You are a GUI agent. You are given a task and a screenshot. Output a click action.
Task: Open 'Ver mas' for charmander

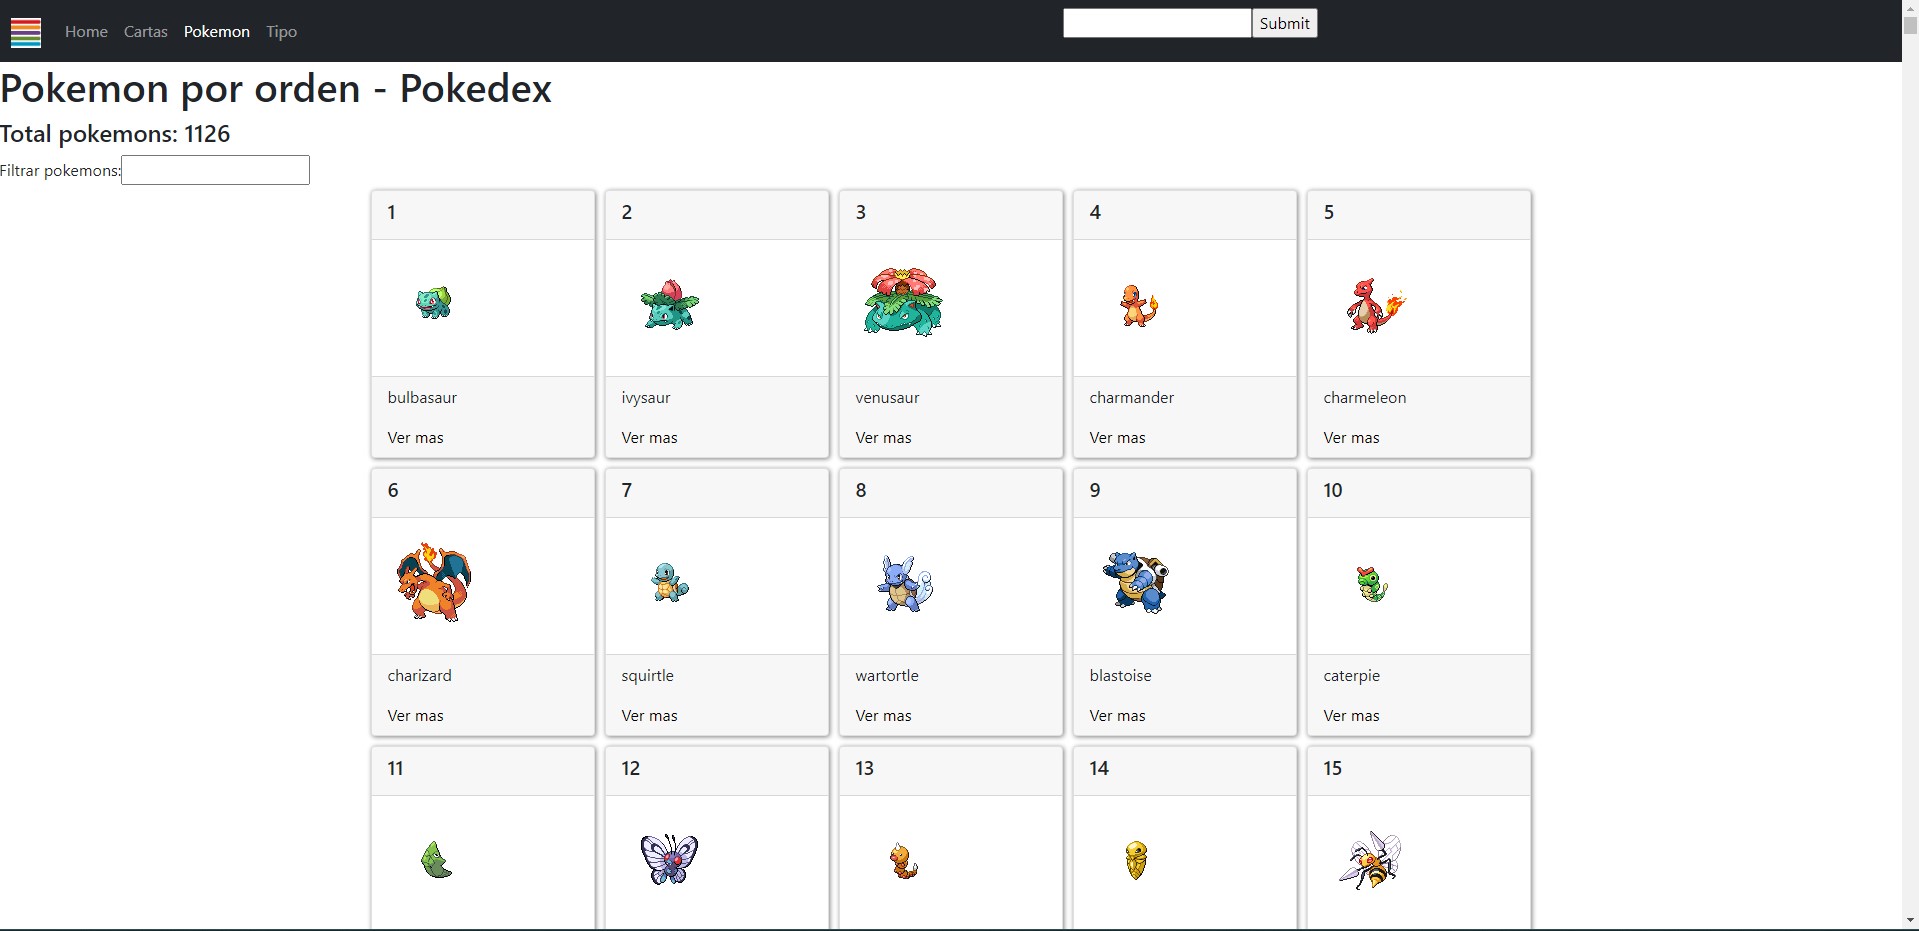coord(1117,437)
